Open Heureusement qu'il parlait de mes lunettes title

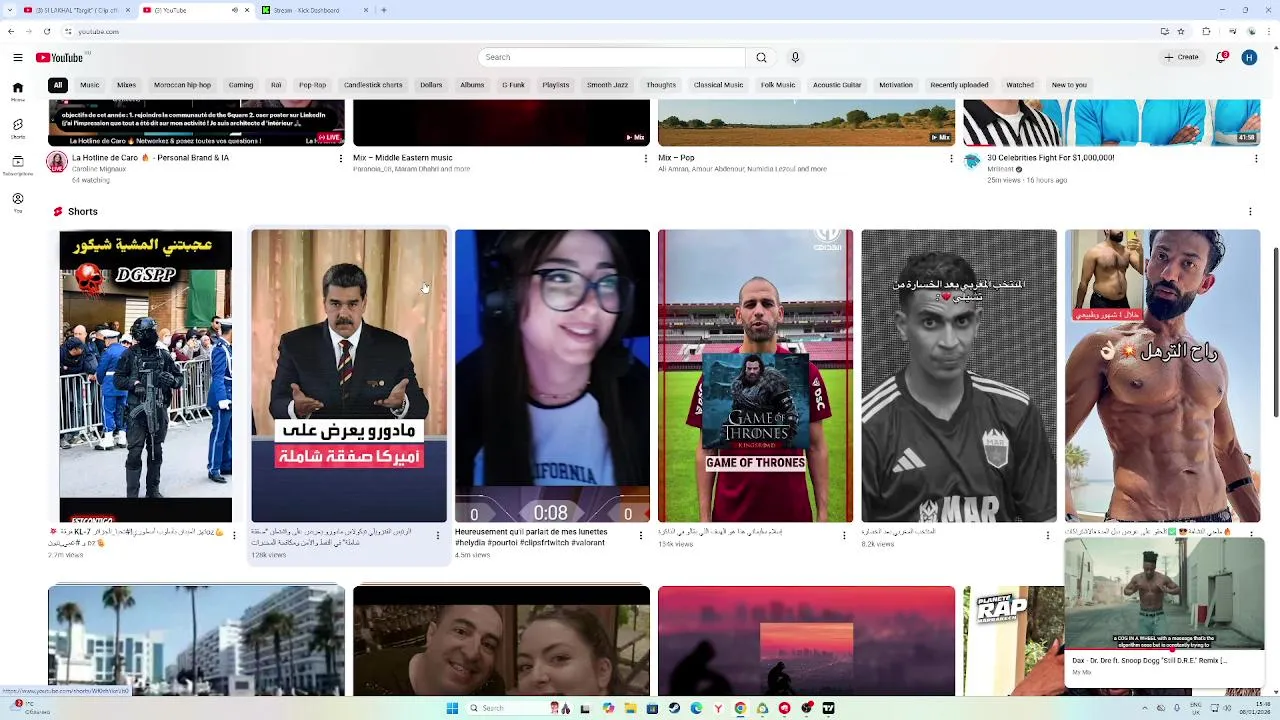tap(531, 537)
